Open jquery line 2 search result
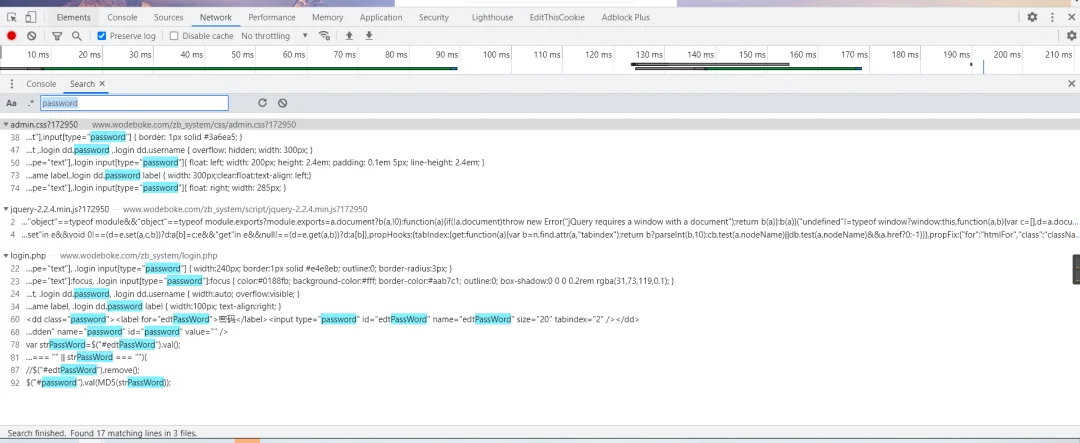Screen dimensions: 1080x443 point(540,222)
